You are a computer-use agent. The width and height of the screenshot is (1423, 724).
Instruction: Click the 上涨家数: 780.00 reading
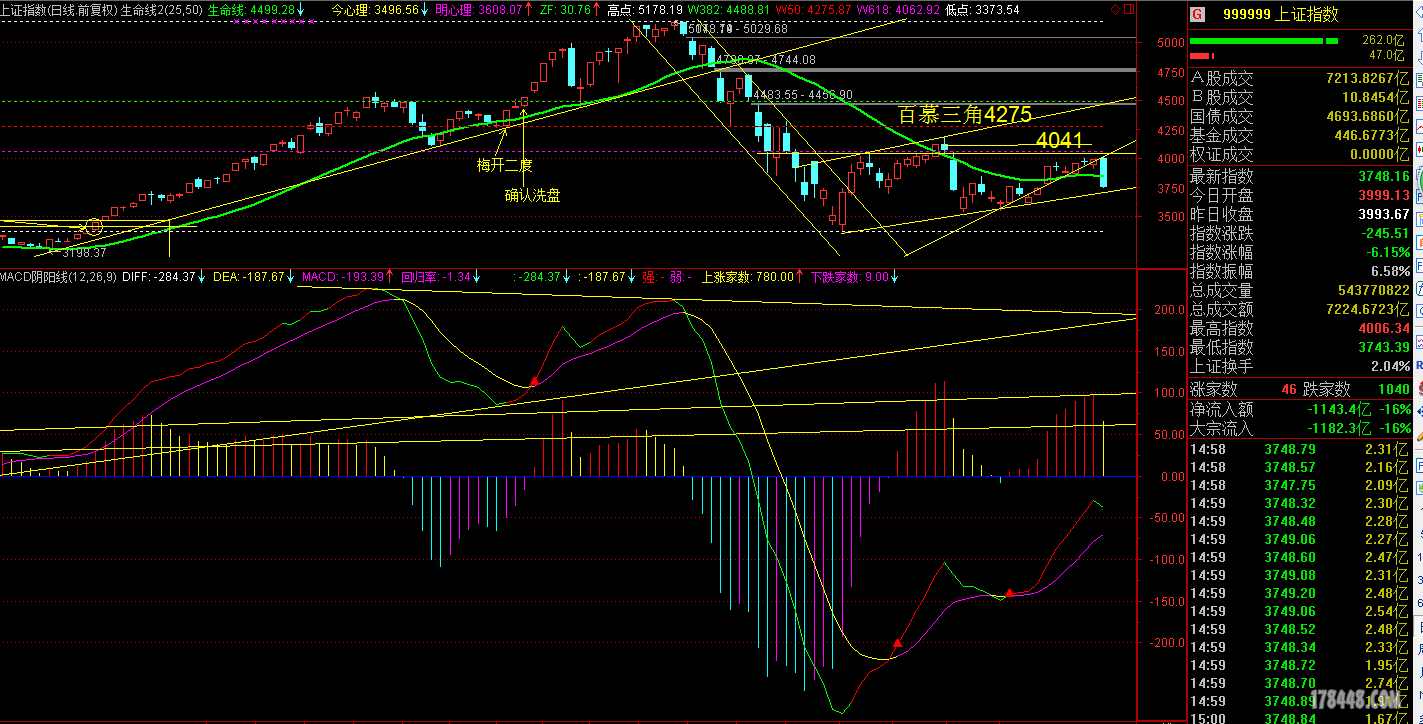coord(748,276)
